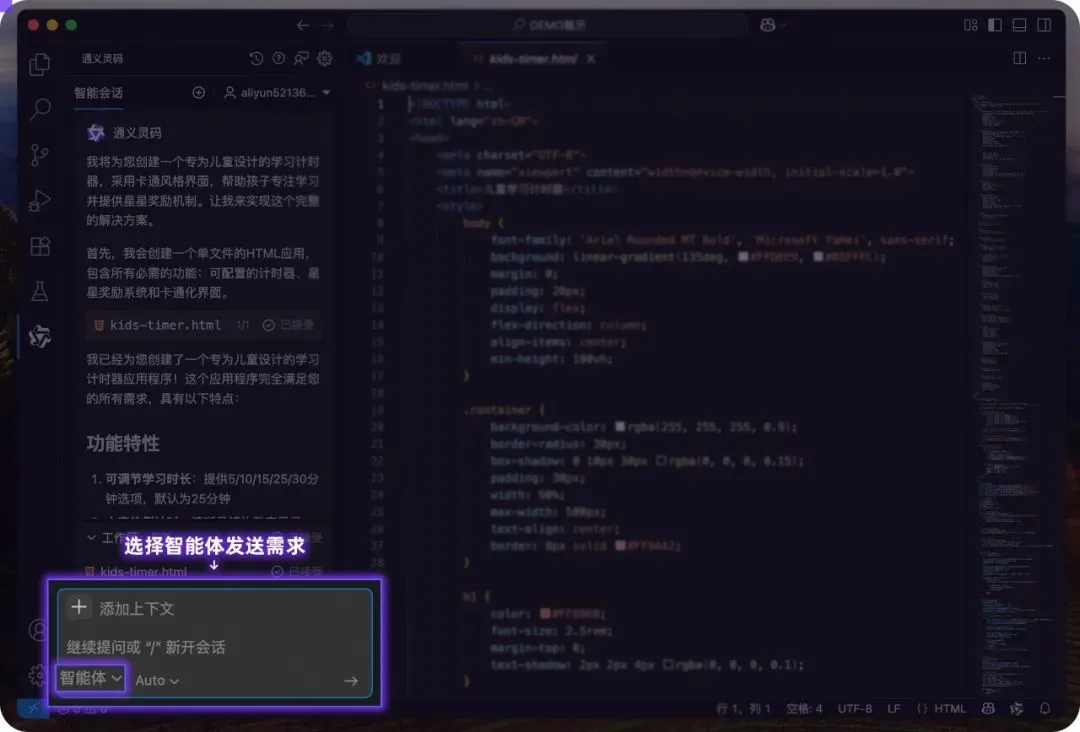Collapse the 工作区 changes section
This screenshot has width=1080, height=732.
coord(92,537)
